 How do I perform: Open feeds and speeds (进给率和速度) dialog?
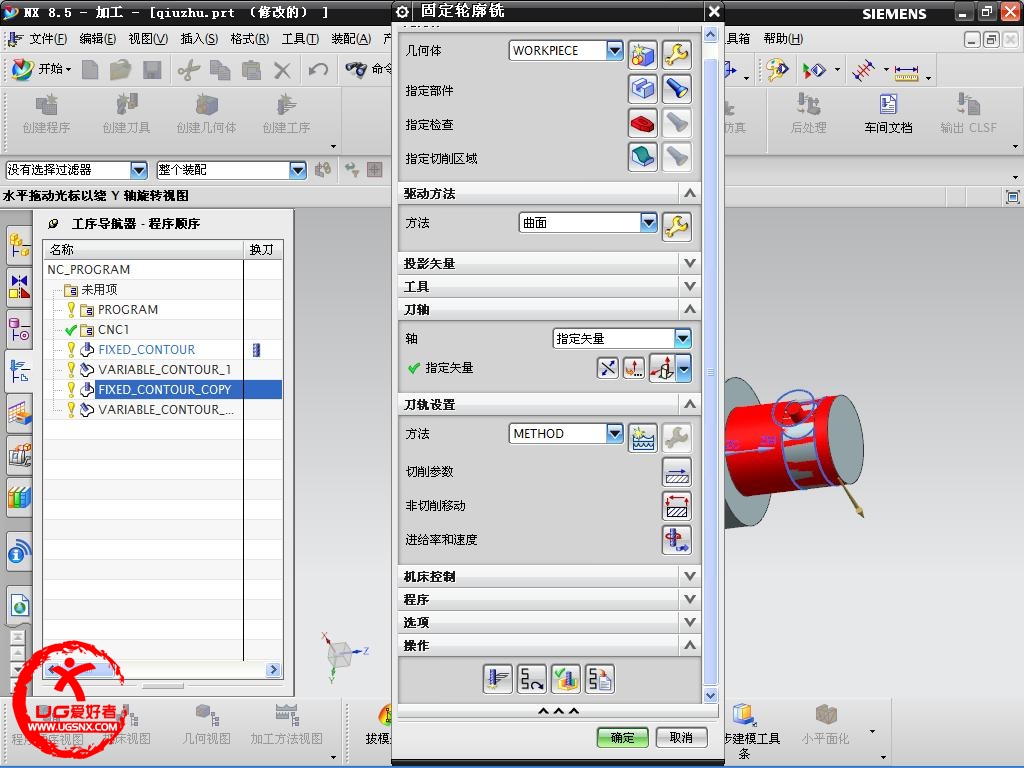pos(677,540)
